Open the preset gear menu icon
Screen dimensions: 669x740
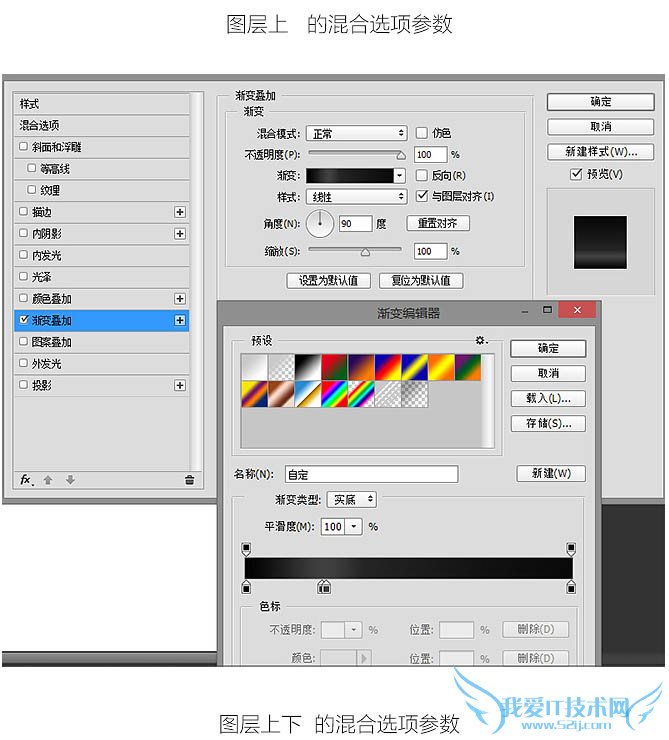pos(481,340)
